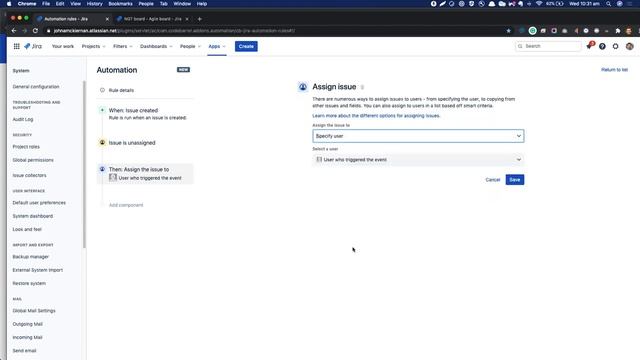Open Project roles in the sidebar
This screenshot has height=360, width=640.
click(x=26, y=147)
